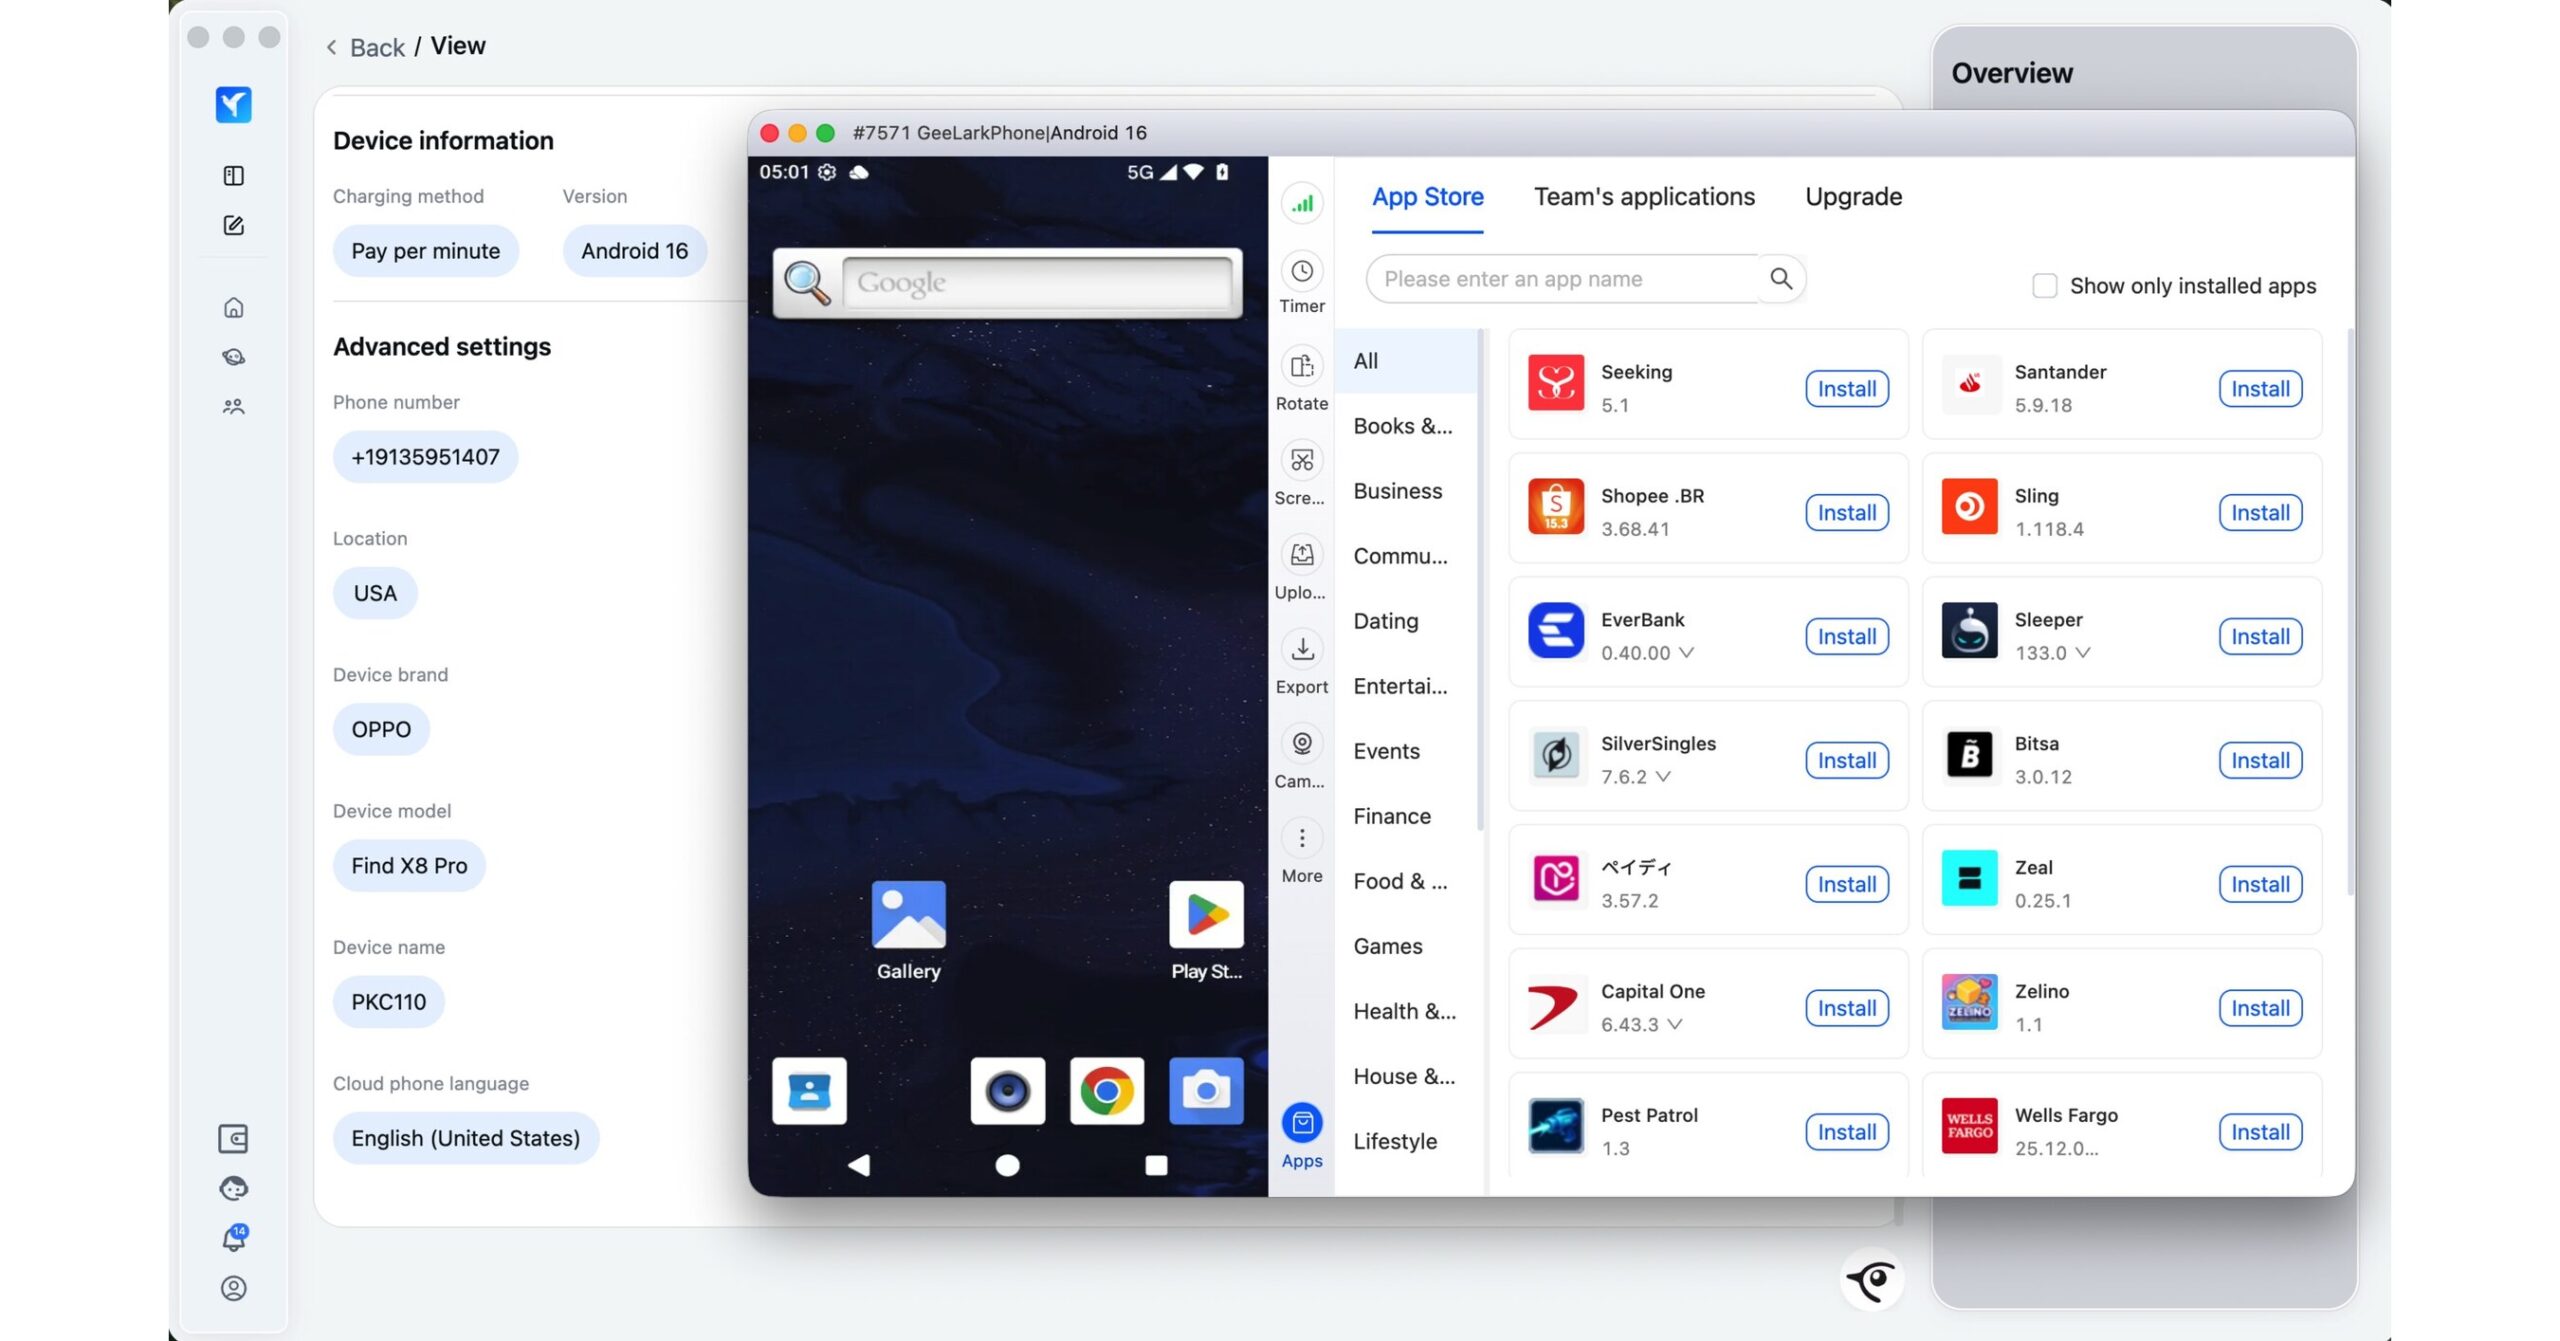Viewport: 2560px width, 1341px height.
Task: Open Chrome browser in phone dock
Action: click(1106, 1090)
